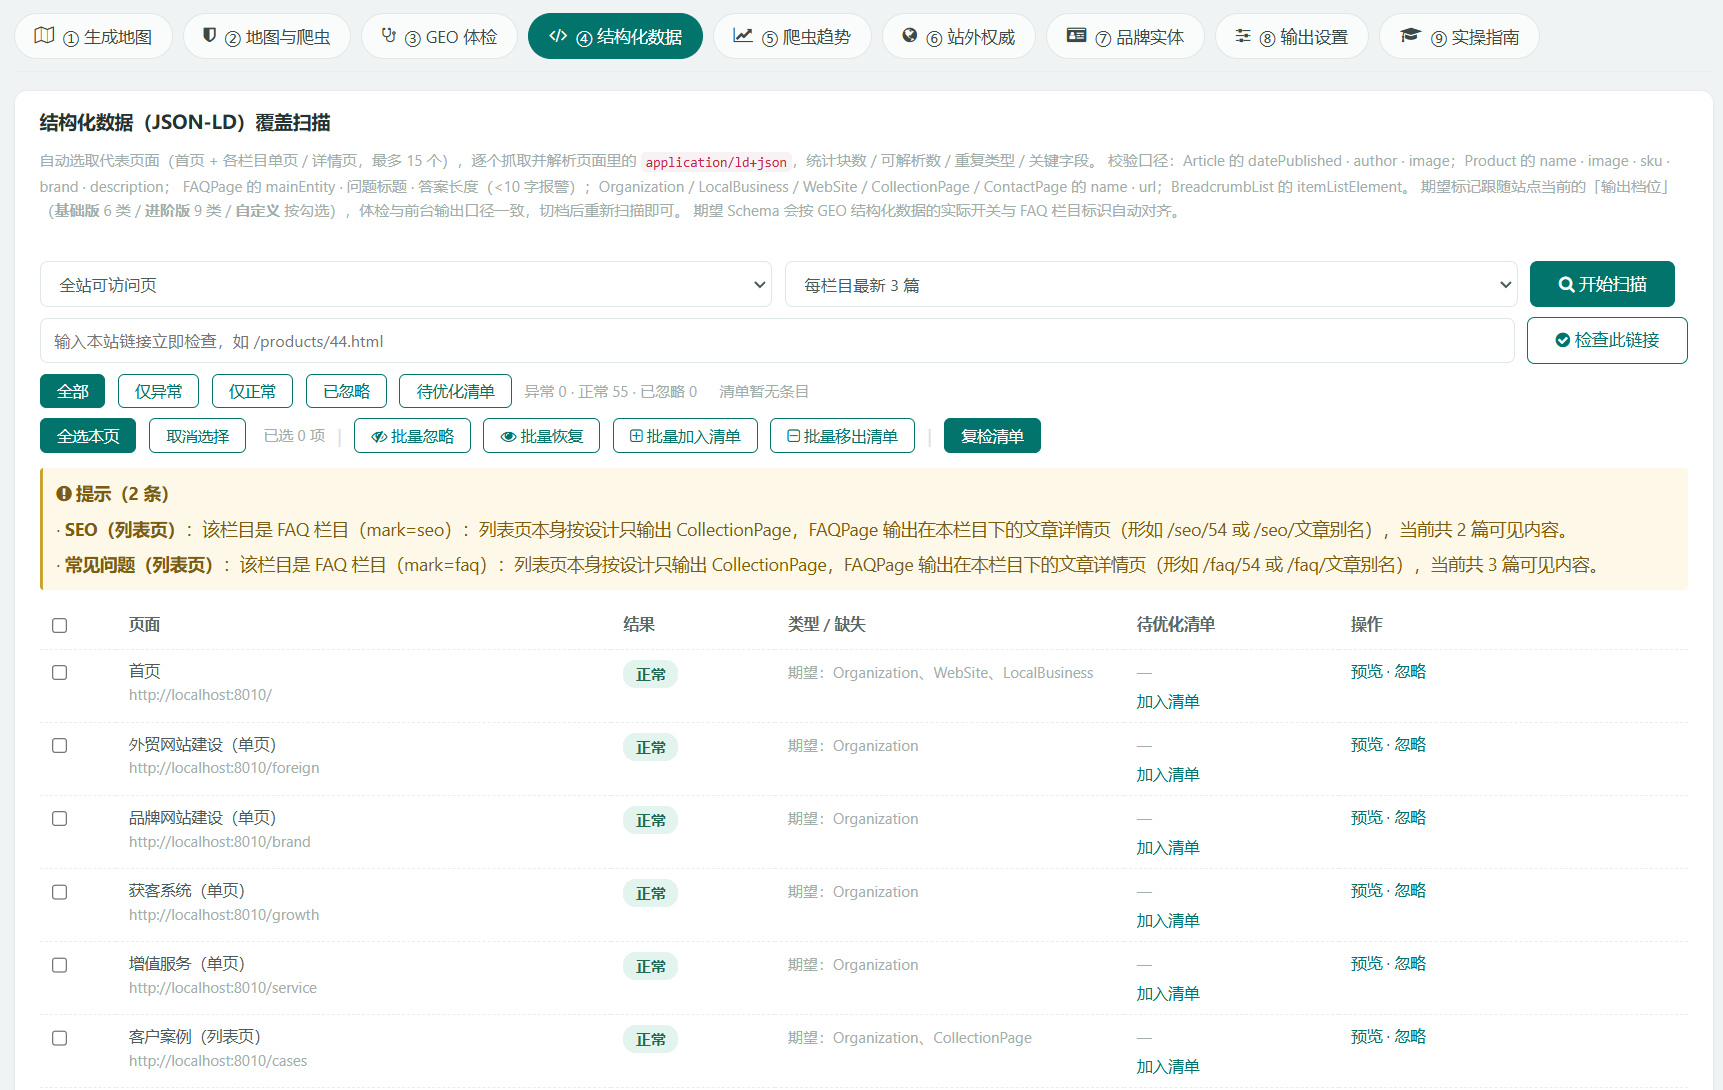Click the globe icon on 站外权威 tab

click(x=910, y=36)
